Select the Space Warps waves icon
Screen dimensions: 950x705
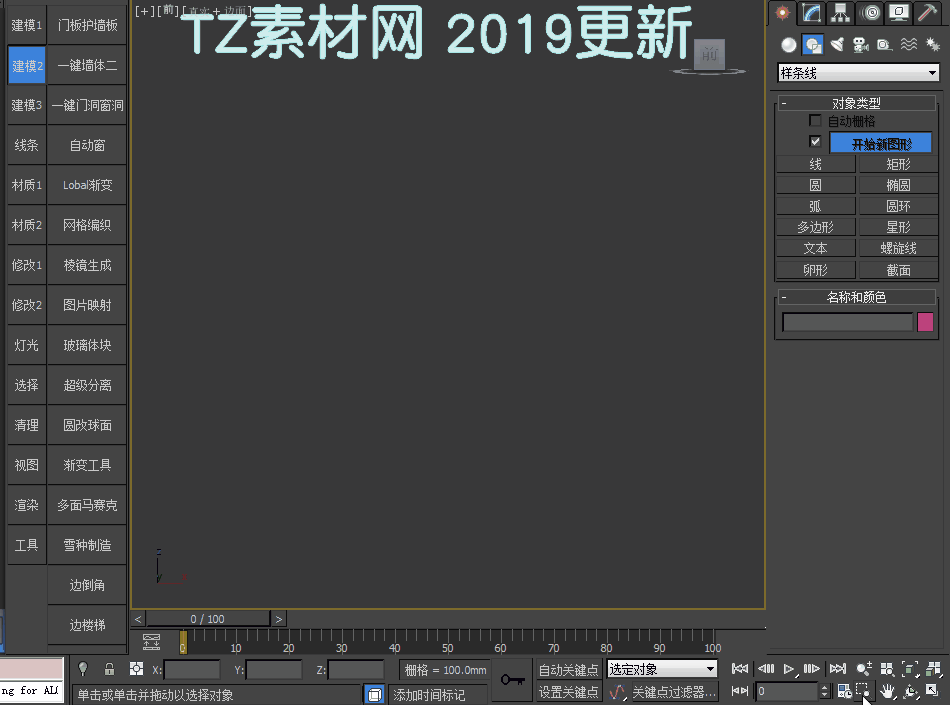pos(908,45)
